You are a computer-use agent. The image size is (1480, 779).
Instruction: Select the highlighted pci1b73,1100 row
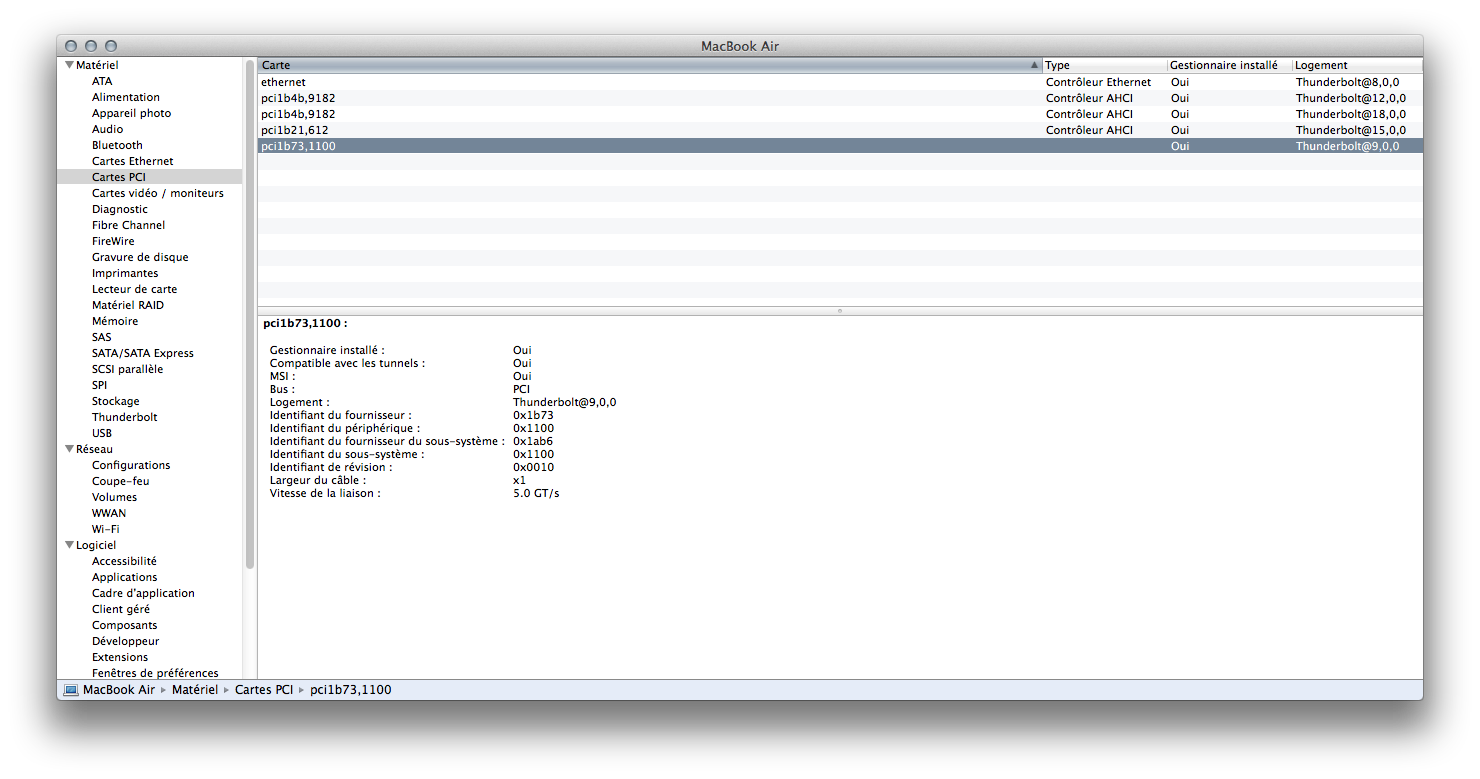tap(840, 146)
